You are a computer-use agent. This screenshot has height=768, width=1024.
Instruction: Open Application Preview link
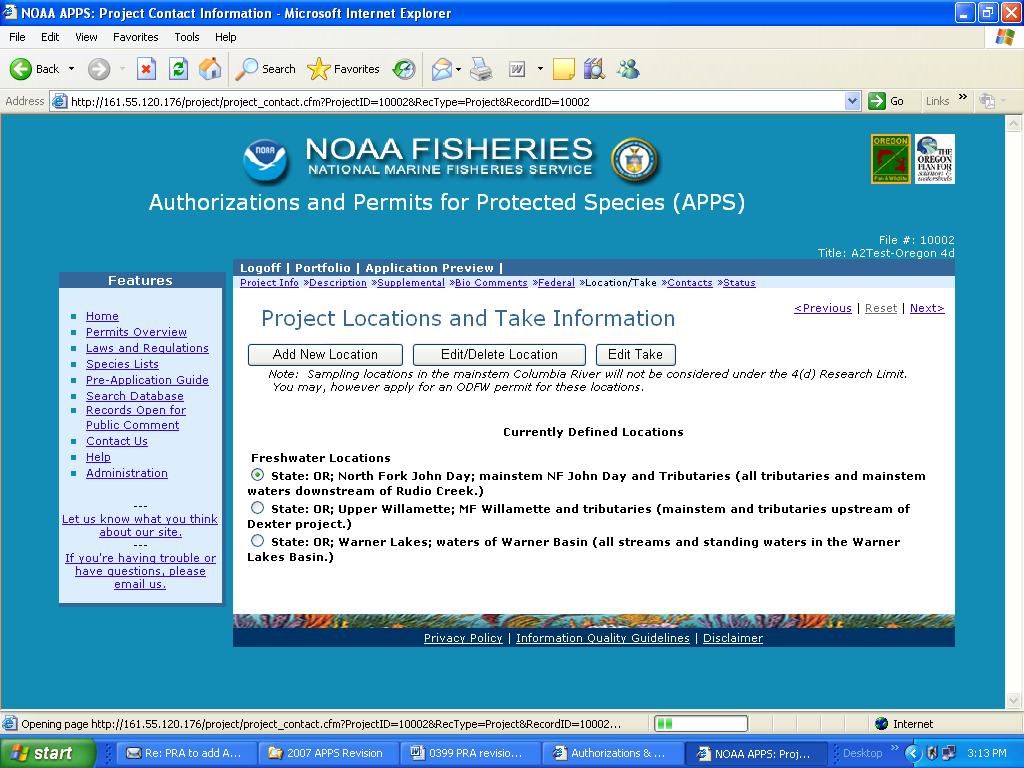[429, 268]
